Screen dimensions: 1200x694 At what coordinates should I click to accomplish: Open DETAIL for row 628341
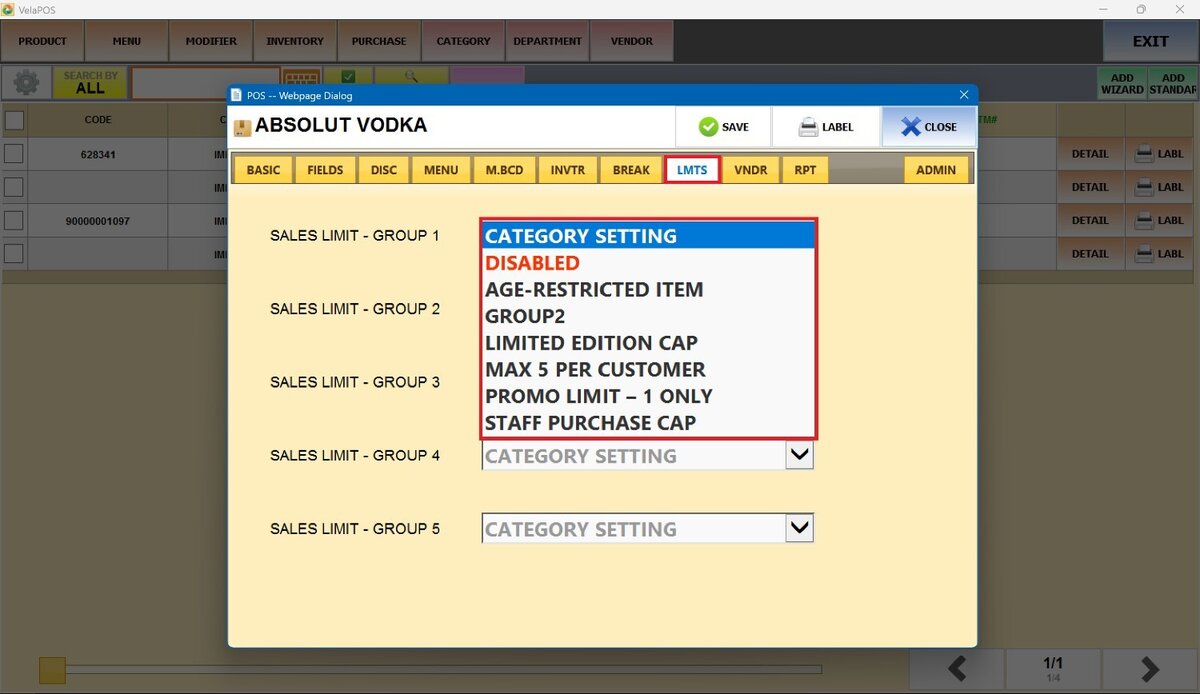[1090, 154]
